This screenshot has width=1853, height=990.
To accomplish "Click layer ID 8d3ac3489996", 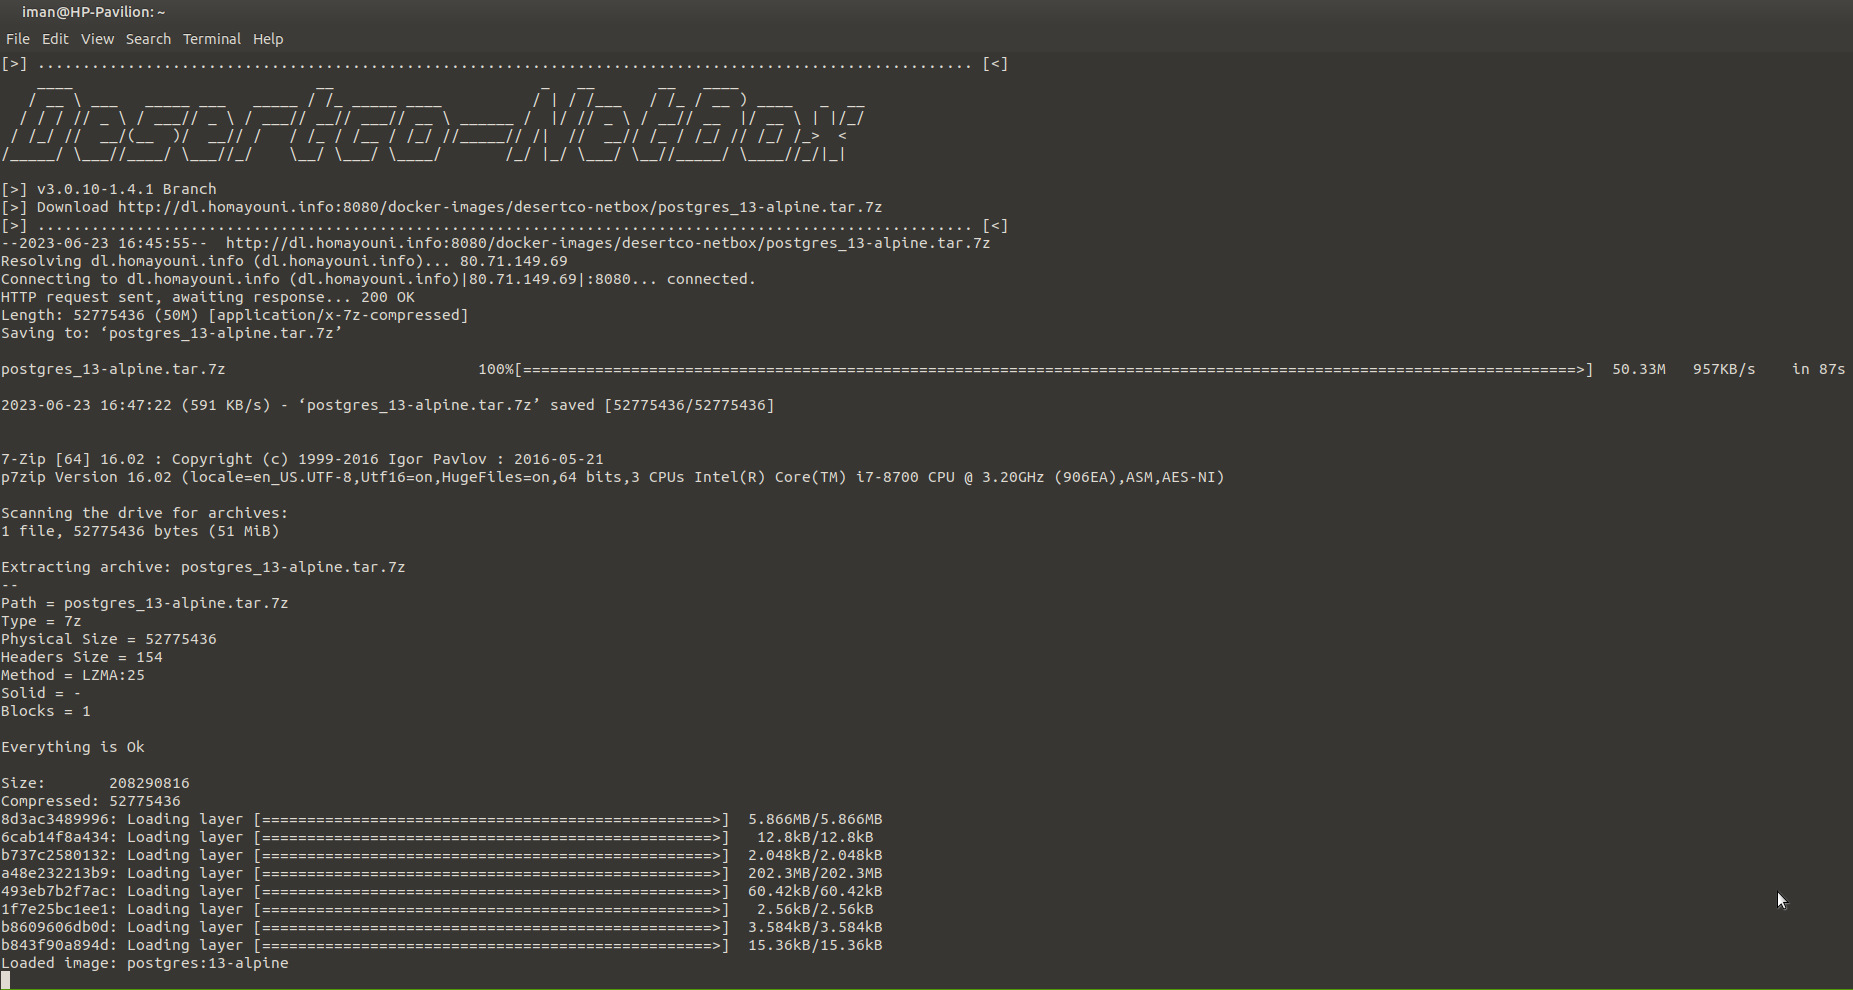I will 55,819.
